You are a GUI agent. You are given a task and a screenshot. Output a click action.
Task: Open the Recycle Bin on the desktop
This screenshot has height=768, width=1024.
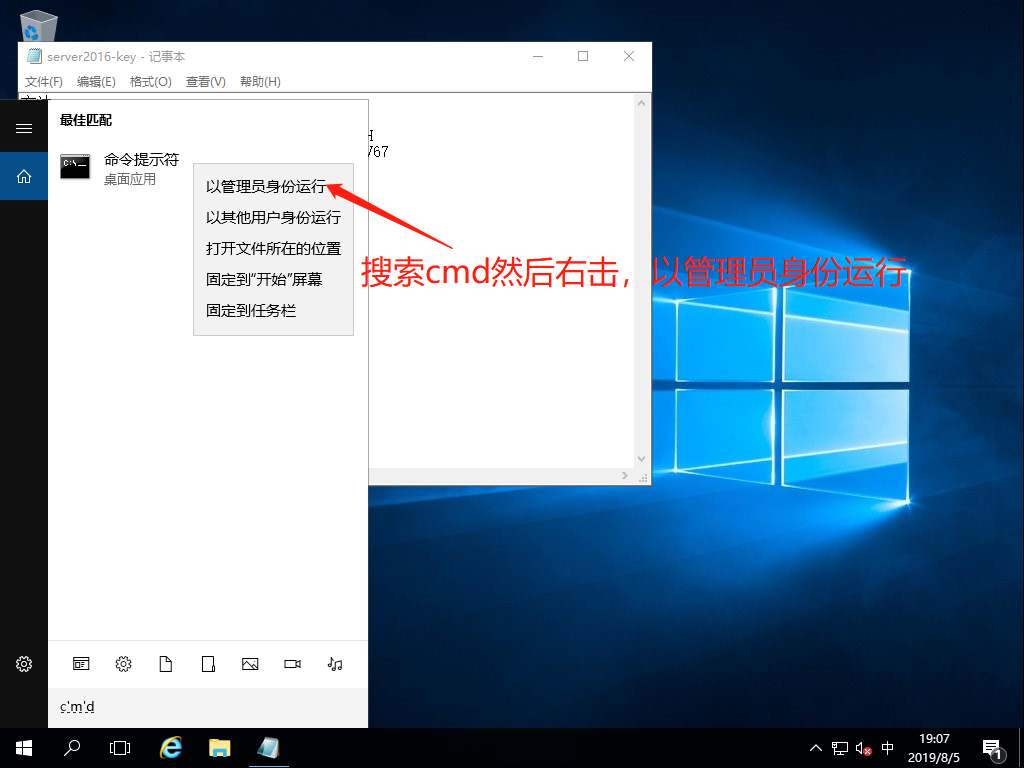(x=38, y=26)
